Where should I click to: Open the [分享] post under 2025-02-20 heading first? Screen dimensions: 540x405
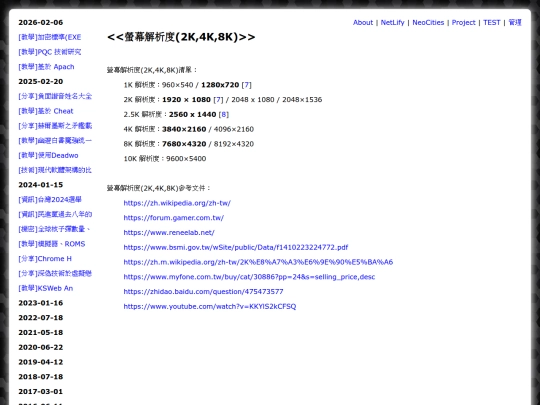point(55,96)
